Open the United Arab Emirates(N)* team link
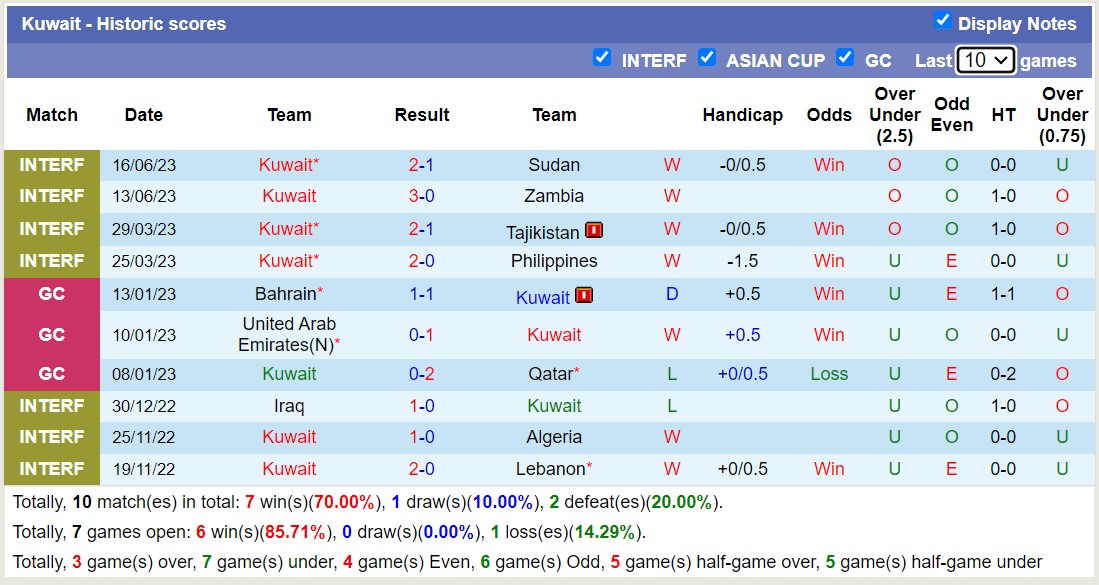 click(289, 334)
